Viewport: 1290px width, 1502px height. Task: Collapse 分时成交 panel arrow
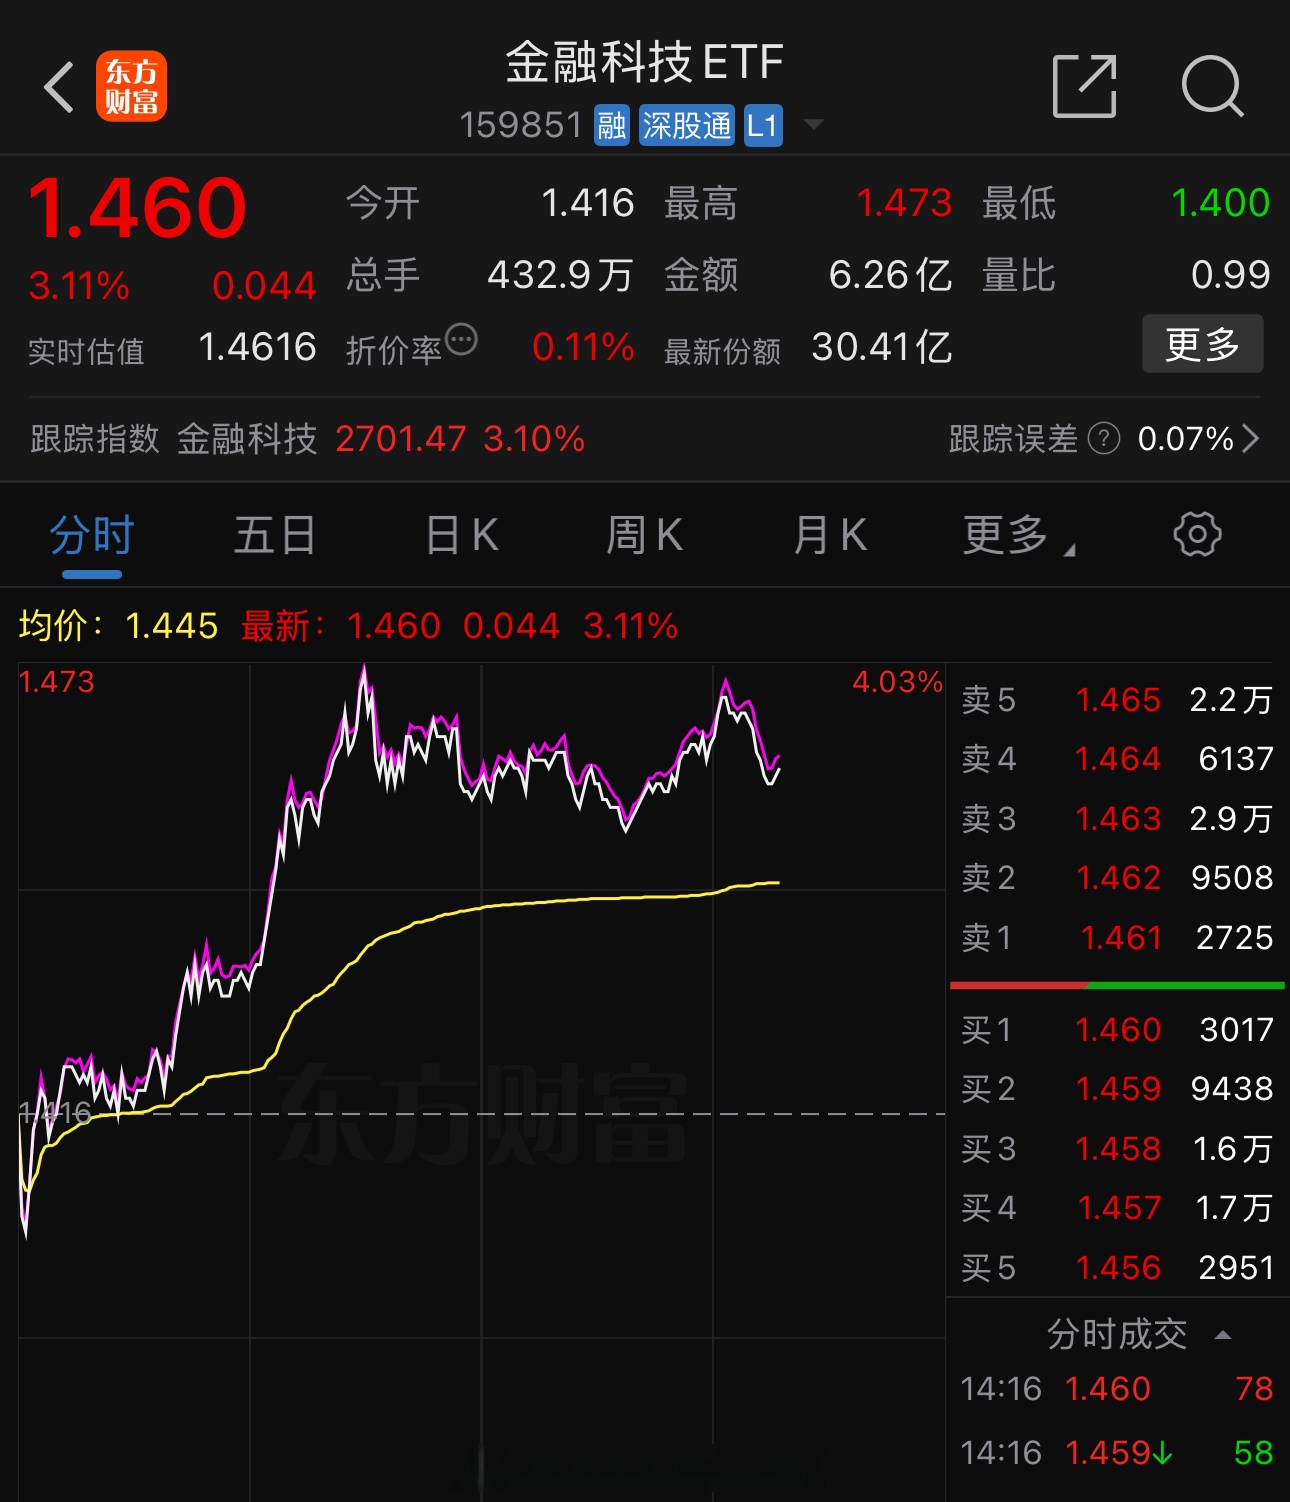click(1222, 1335)
